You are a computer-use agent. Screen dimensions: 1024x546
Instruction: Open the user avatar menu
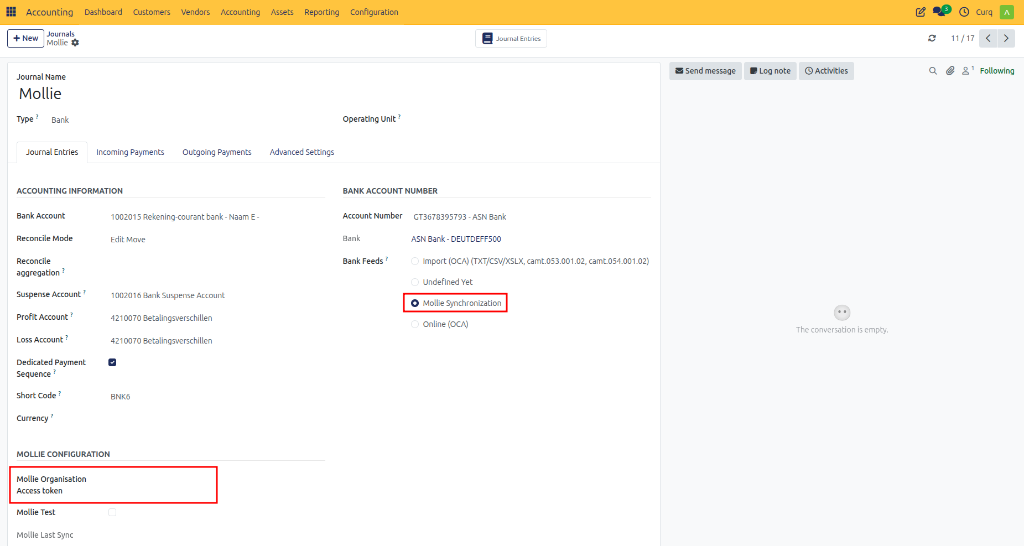coord(1006,12)
